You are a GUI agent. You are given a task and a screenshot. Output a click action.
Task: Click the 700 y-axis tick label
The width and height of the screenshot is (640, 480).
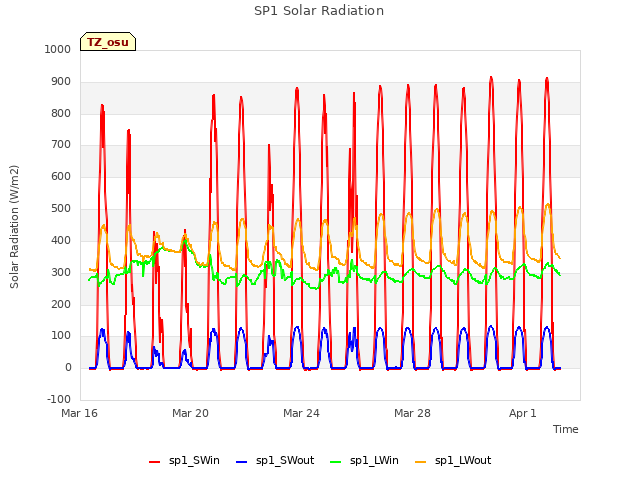(x=61, y=144)
